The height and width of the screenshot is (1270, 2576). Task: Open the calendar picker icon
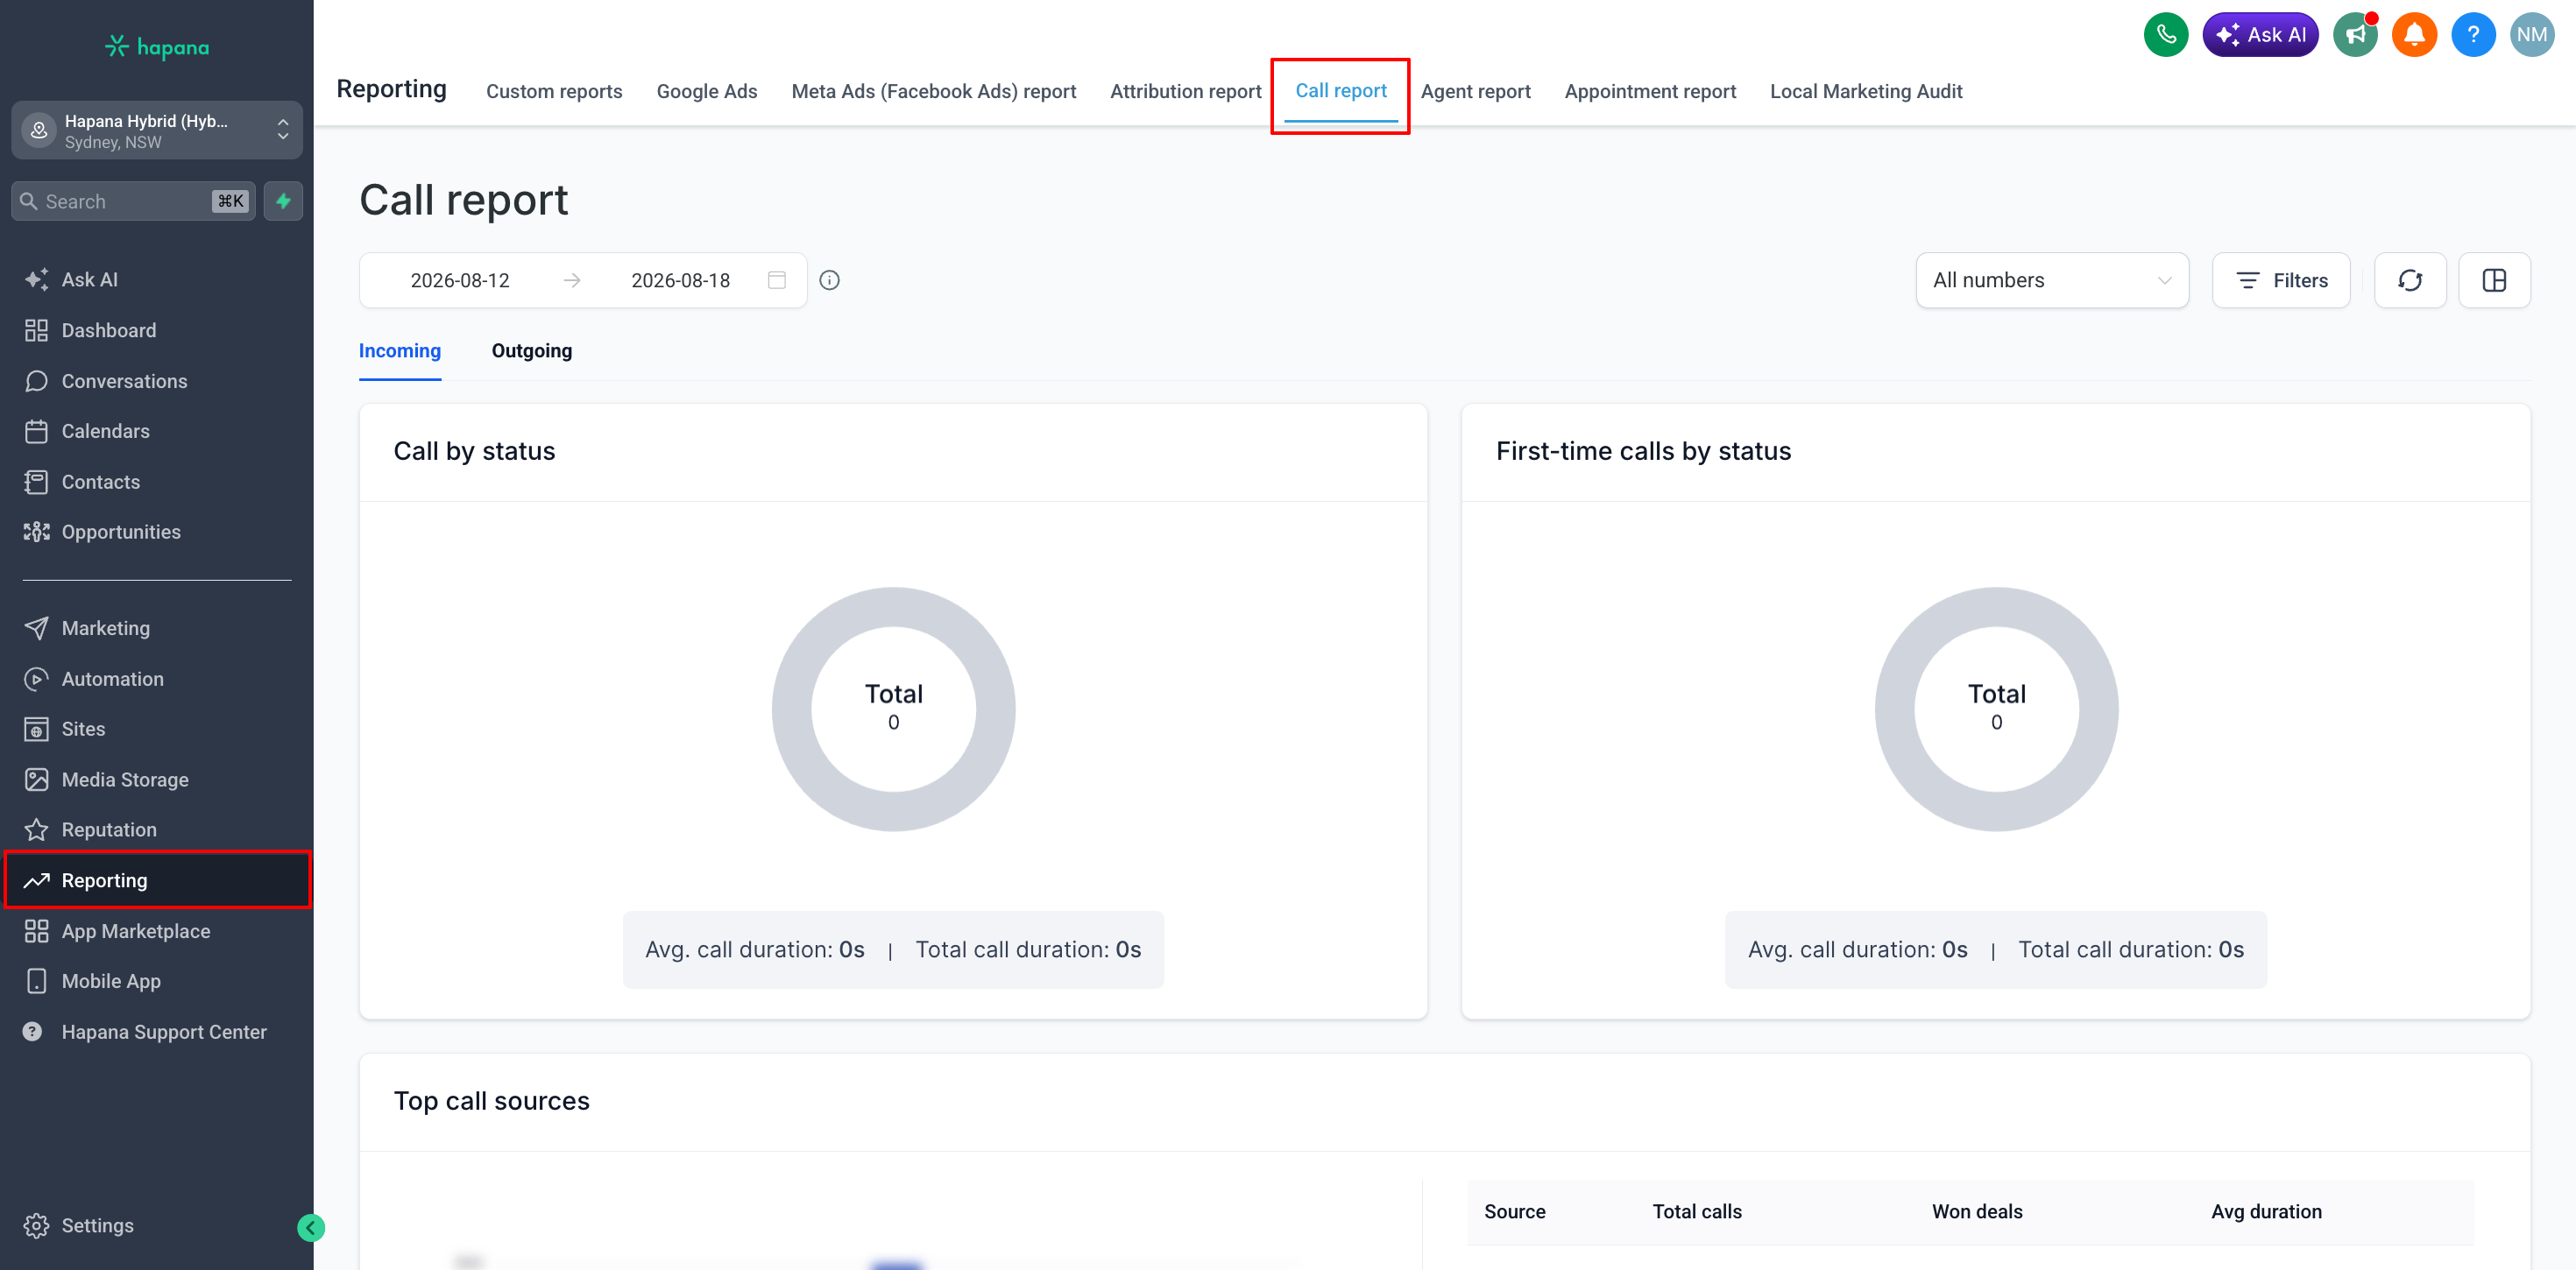pyautogui.click(x=777, y=280)
